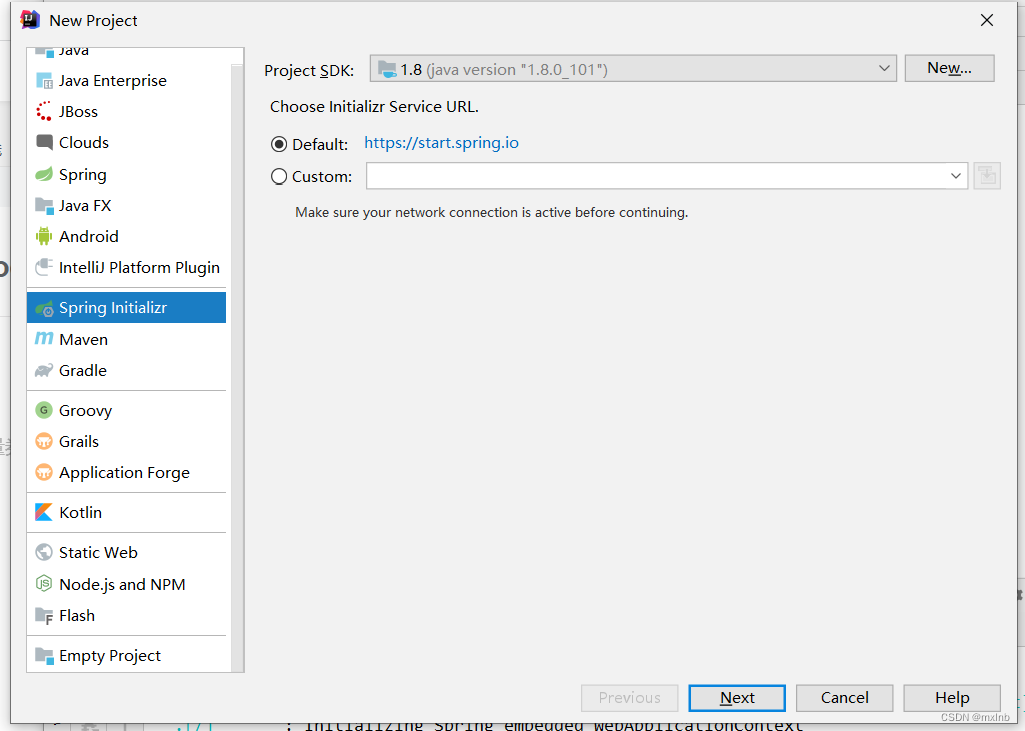The height and width of the screenshot is (731, 1025).
Task: Click the Empty Project folder icon
Action: click(44, 655)
